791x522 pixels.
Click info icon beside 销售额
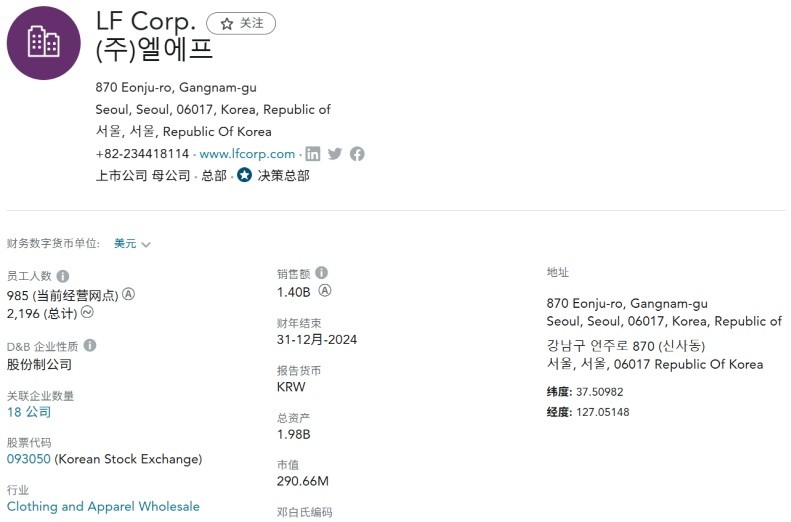tap(321, 273)
